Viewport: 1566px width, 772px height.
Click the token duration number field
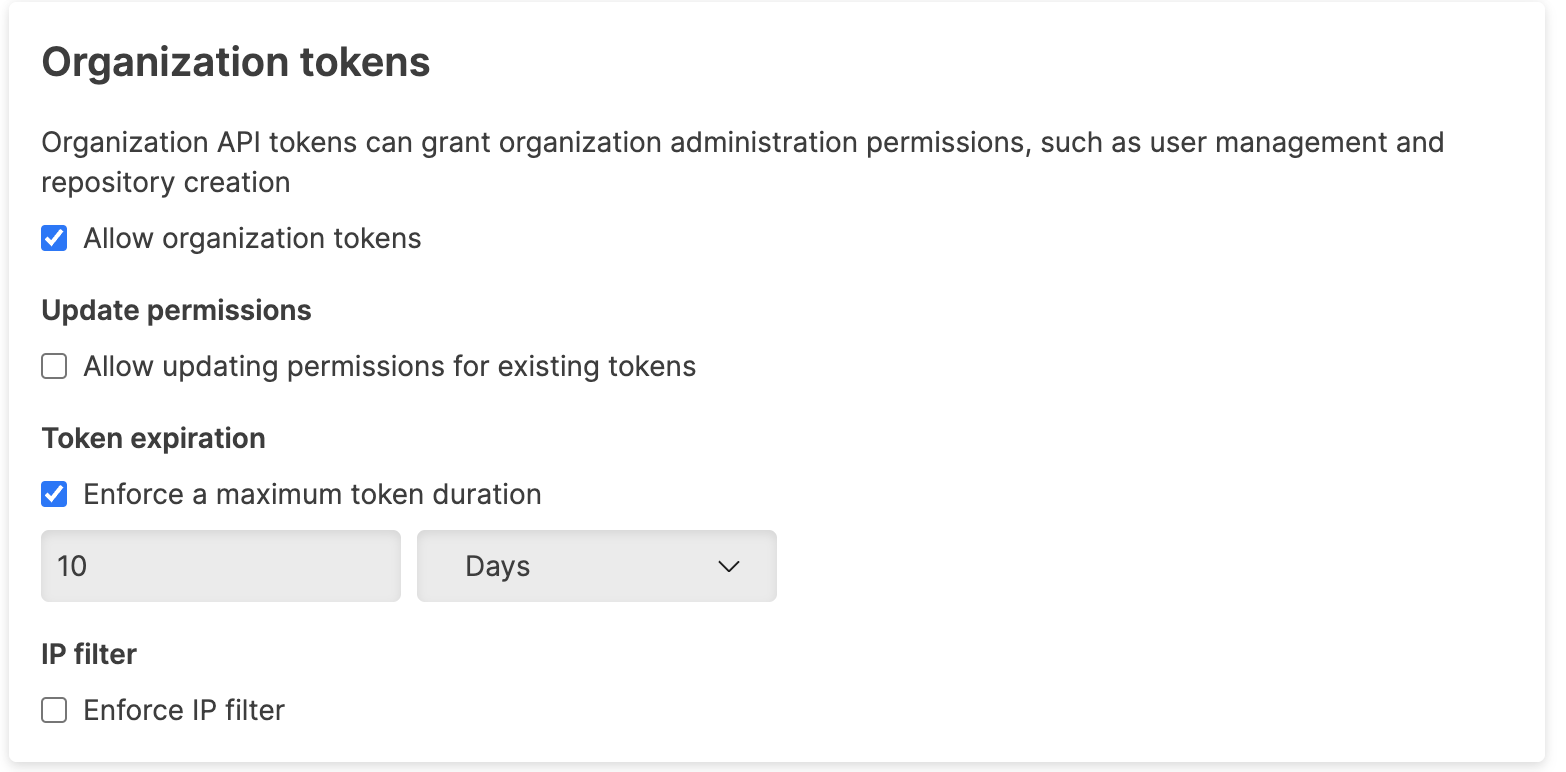[x=220, y=566]
